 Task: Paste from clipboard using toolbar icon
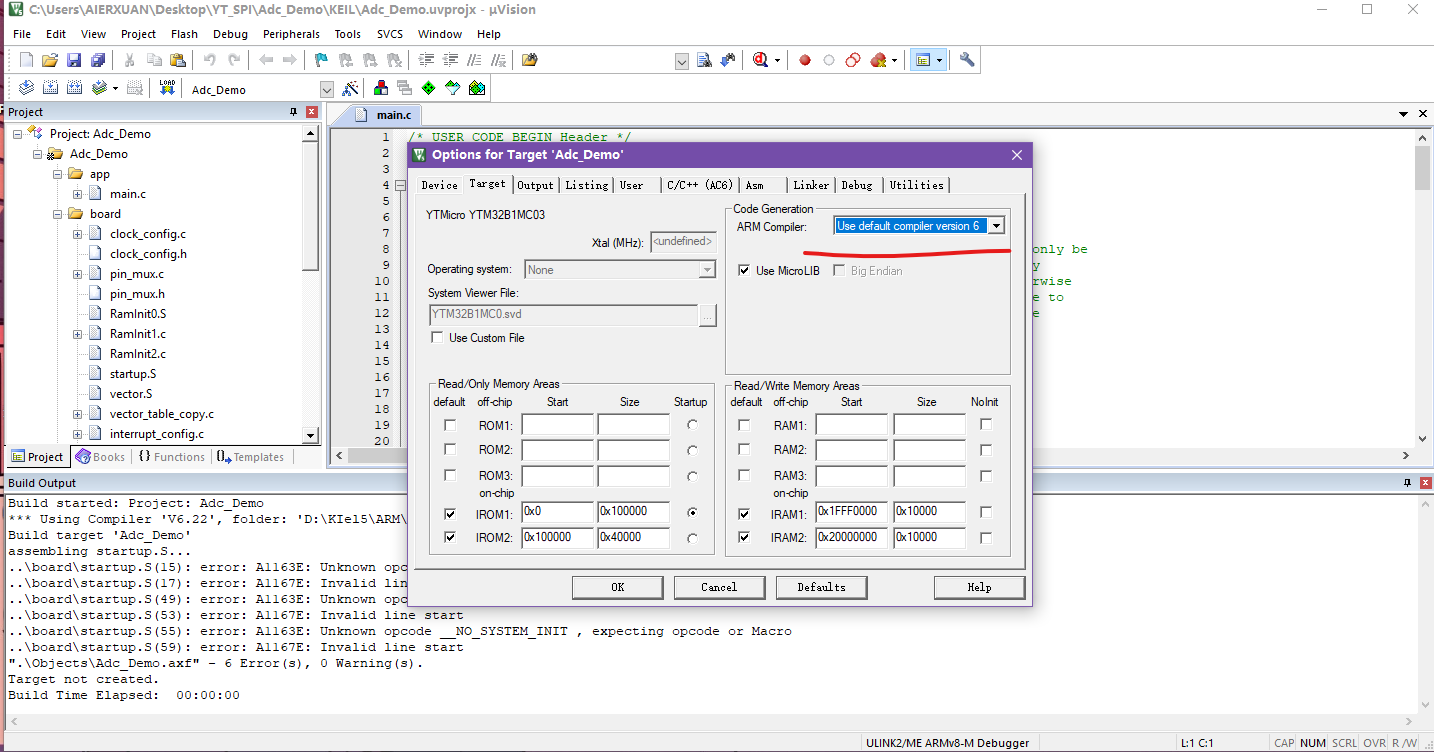tap(177, 60)
